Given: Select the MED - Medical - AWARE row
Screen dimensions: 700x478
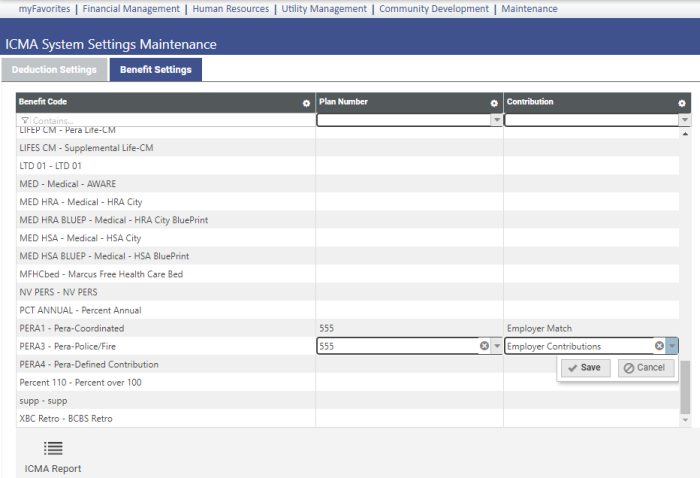Looking at the screenshot, I should point(347,184).
